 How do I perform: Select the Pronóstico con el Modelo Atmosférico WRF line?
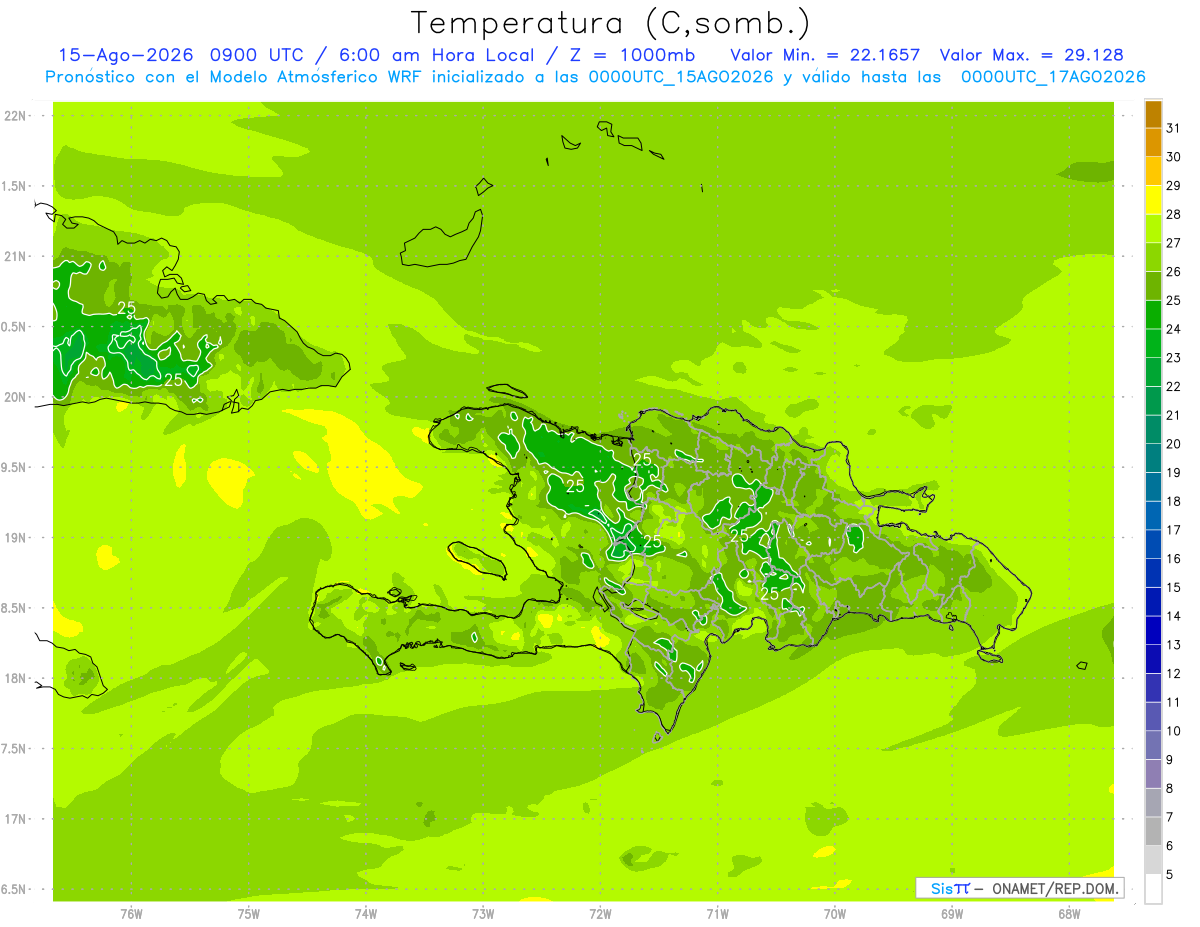tap(595, 77)
